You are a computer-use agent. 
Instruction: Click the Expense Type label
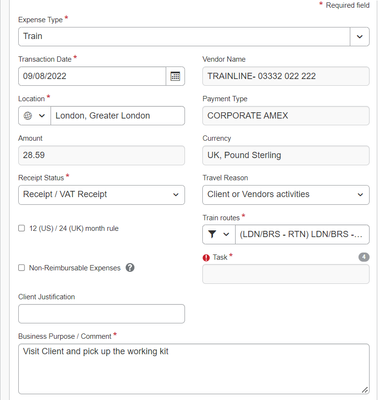click(40, 20)
